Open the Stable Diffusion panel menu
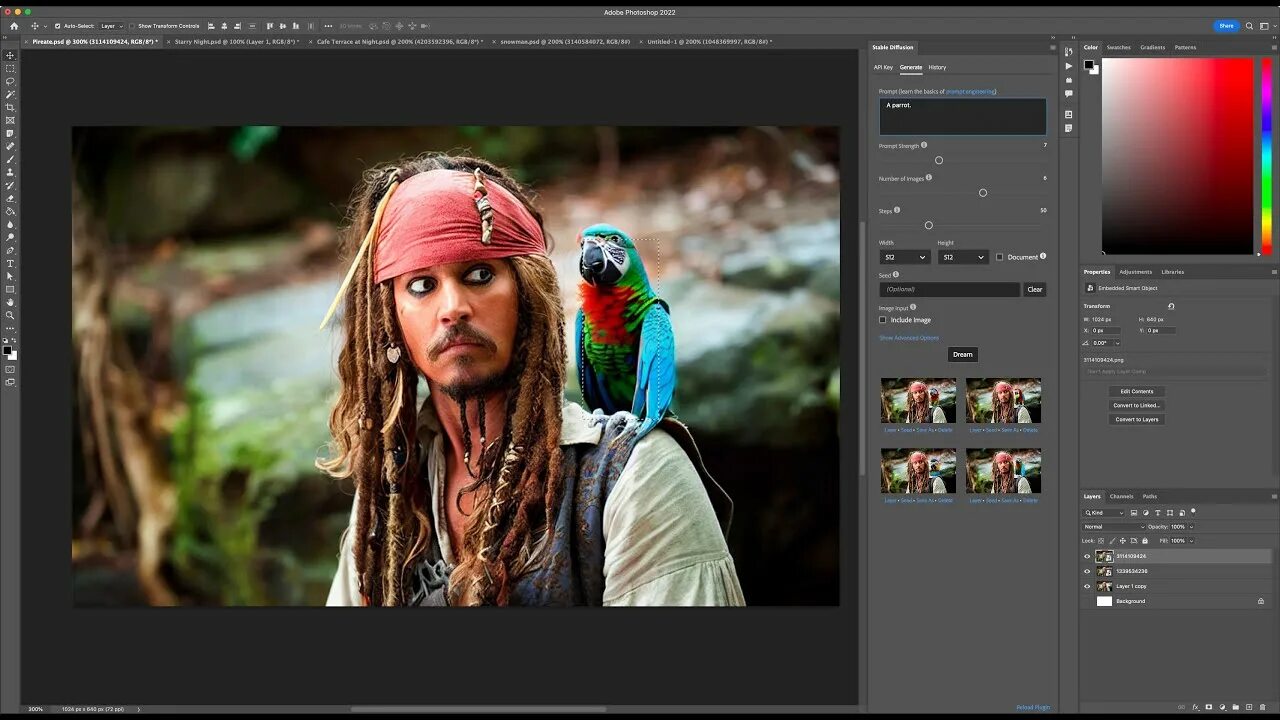The width and height of the screenshot is (1280, 720). 1052,47
